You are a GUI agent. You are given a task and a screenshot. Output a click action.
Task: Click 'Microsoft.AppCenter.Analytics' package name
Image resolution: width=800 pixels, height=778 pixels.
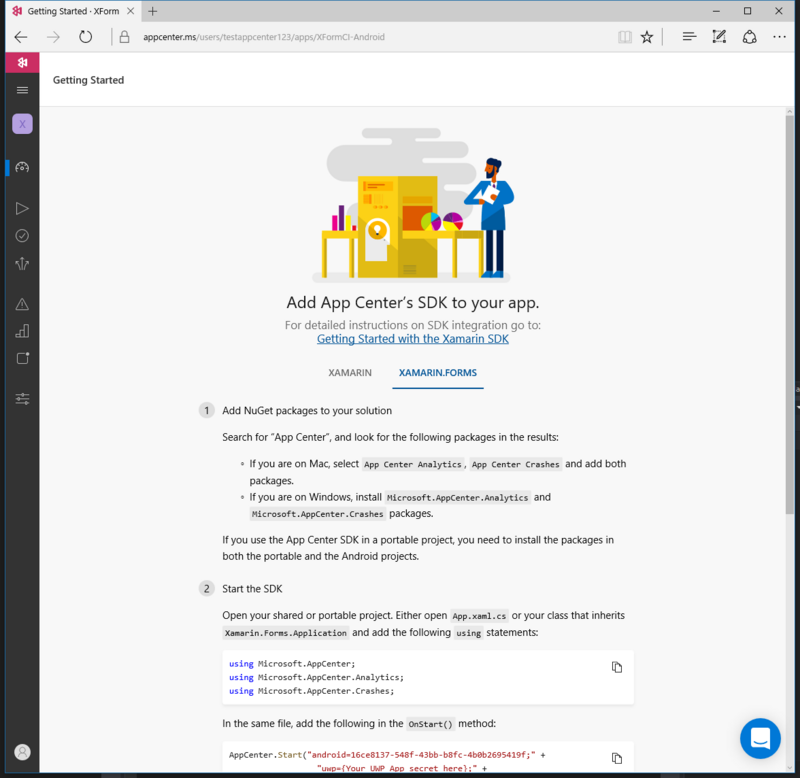tap(457, 497)
